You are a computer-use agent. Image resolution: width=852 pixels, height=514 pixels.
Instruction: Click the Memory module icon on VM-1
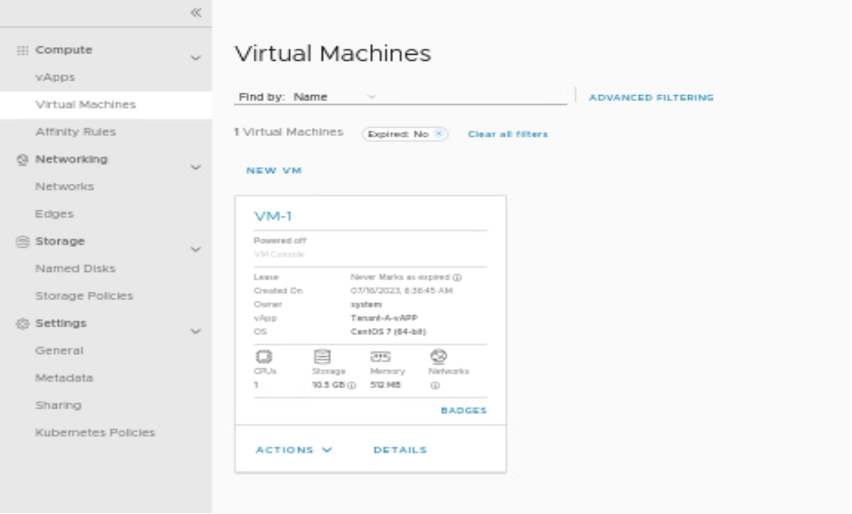pos(380,355)
